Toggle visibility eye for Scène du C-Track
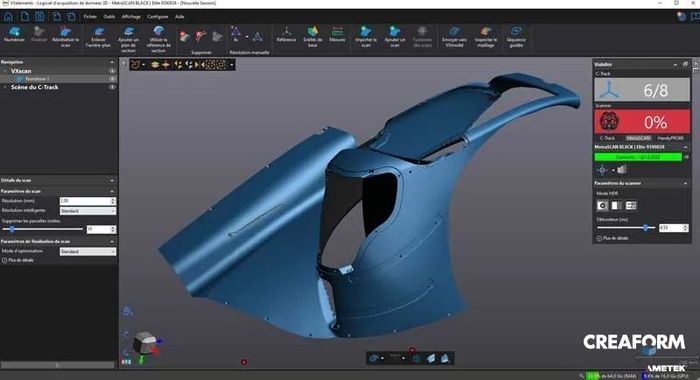Viewport: 700px width, 380px height. [x=112, y=87]
